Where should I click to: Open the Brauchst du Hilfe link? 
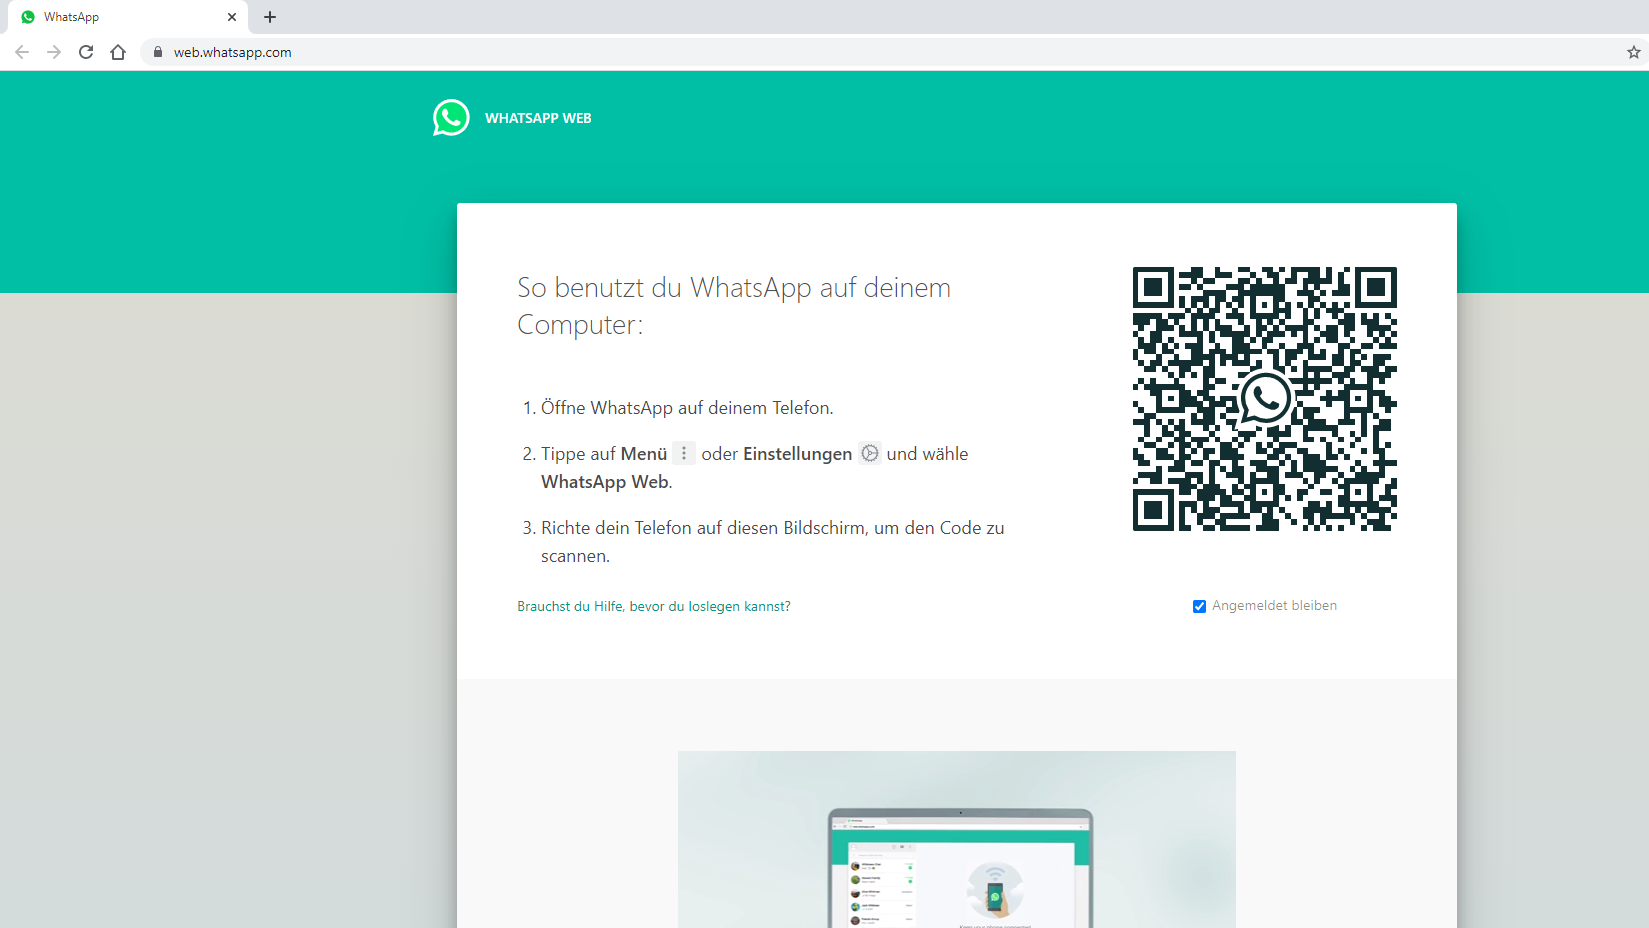pyautogui.click(x=654, y=606)
